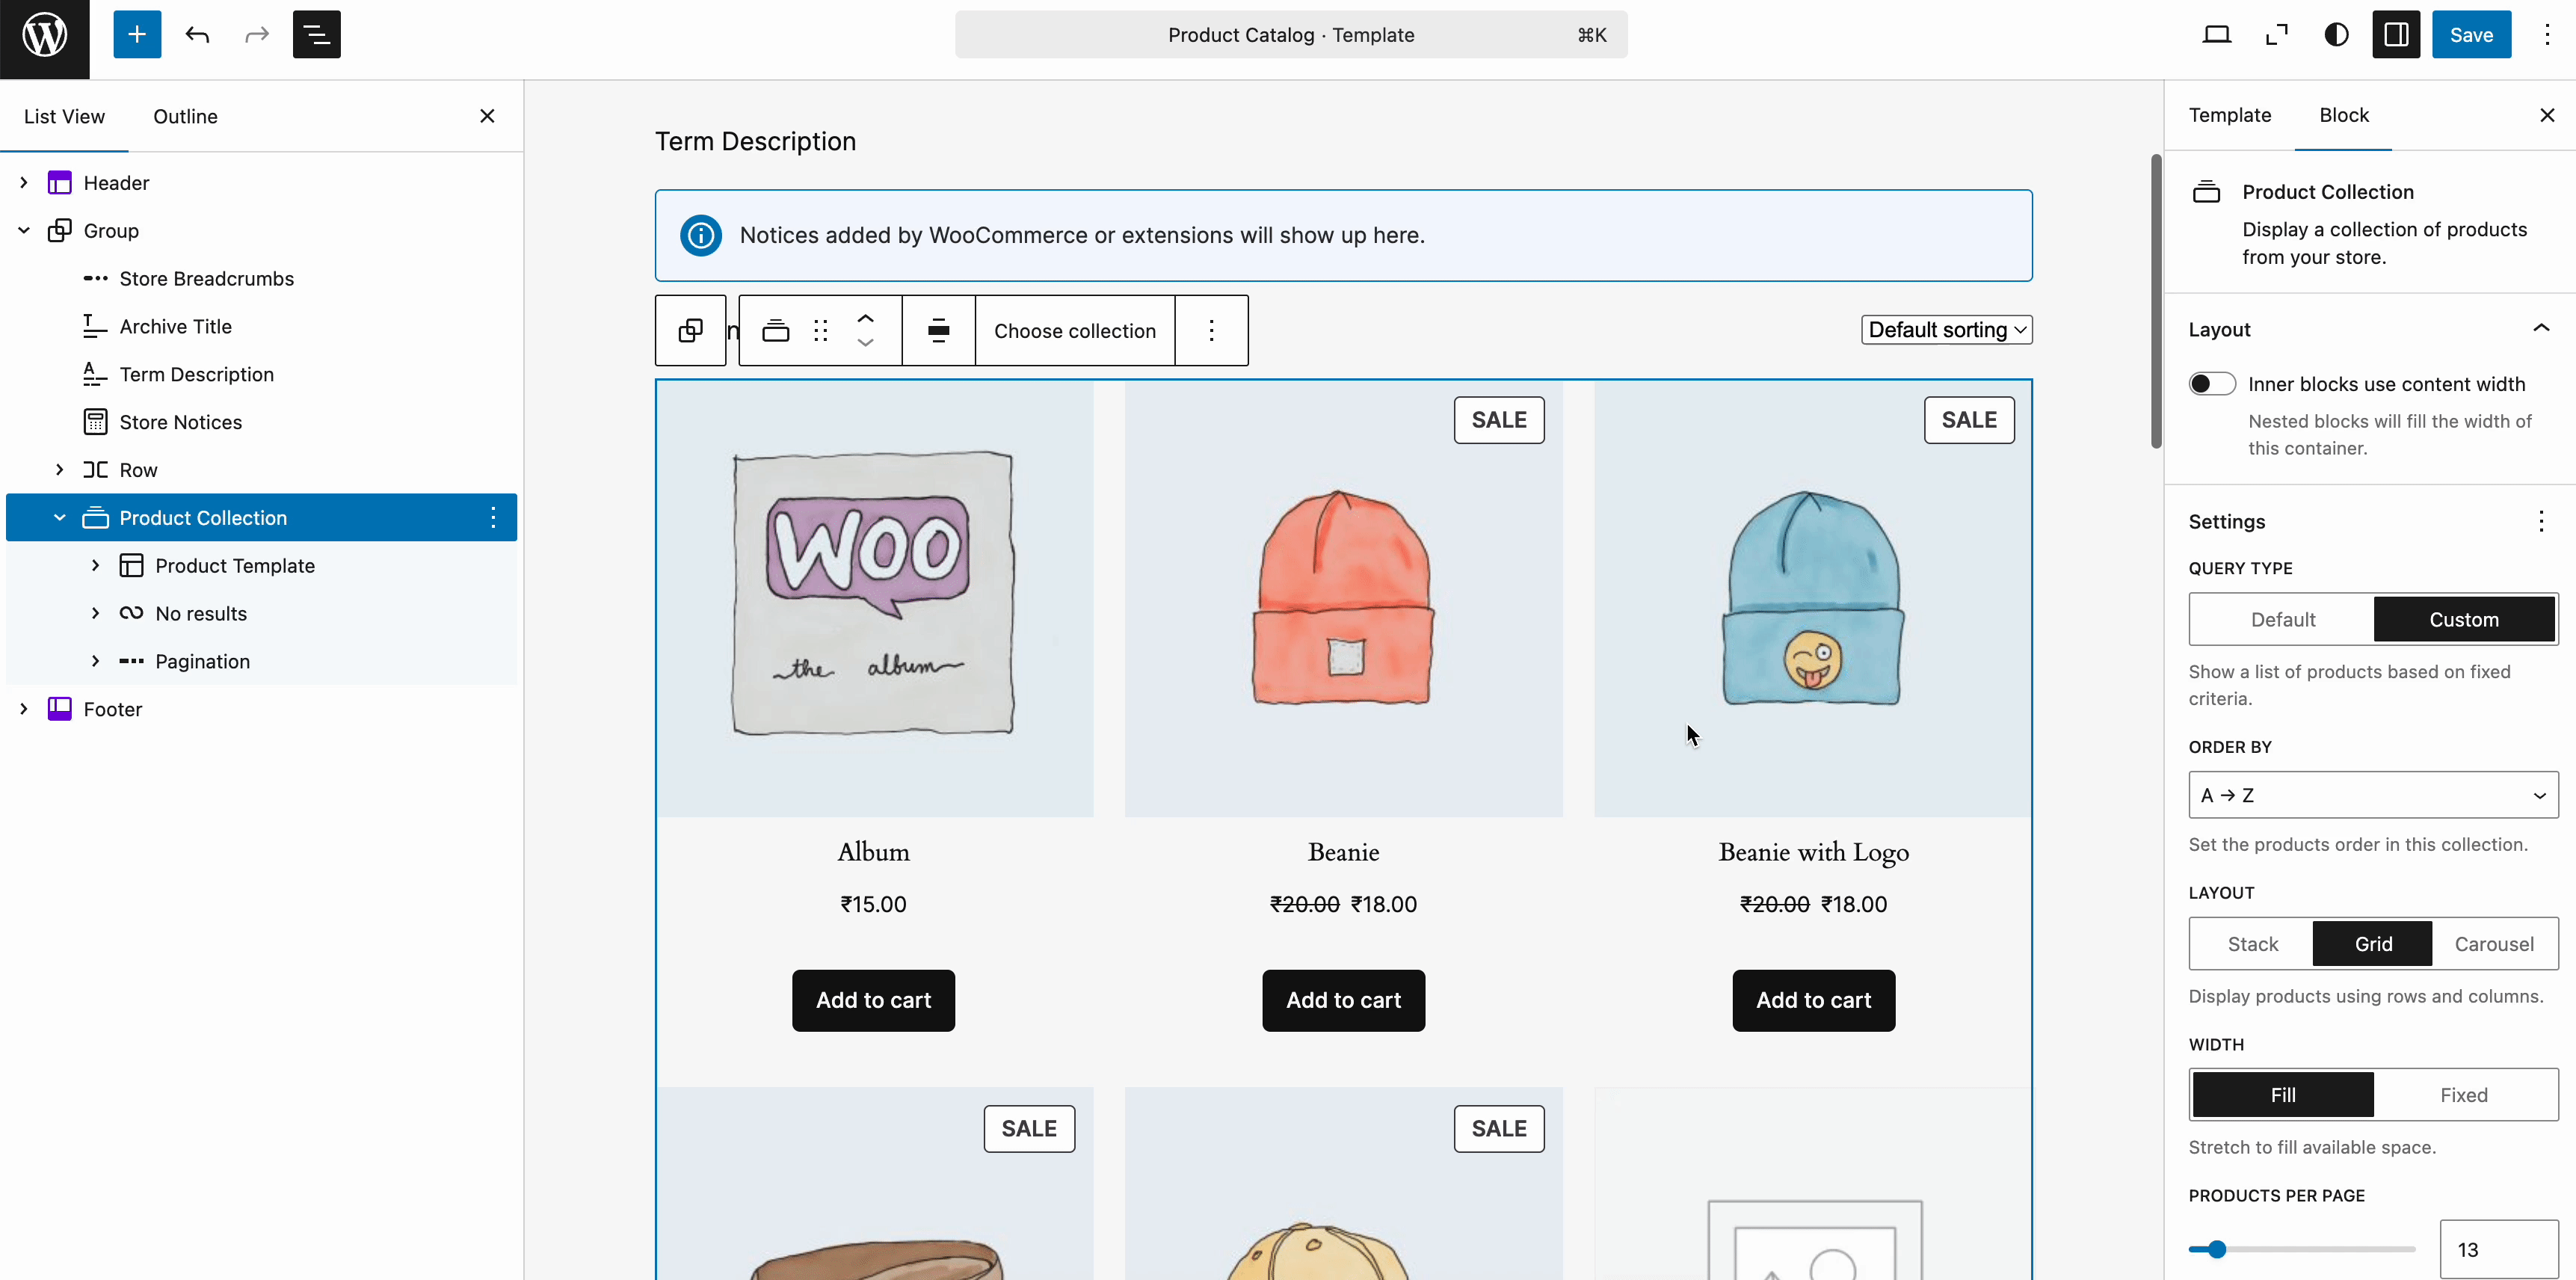Viewport: 2576px width, 1280px height.
Task: Expand the Row item in List View
Action: point(60,469)
